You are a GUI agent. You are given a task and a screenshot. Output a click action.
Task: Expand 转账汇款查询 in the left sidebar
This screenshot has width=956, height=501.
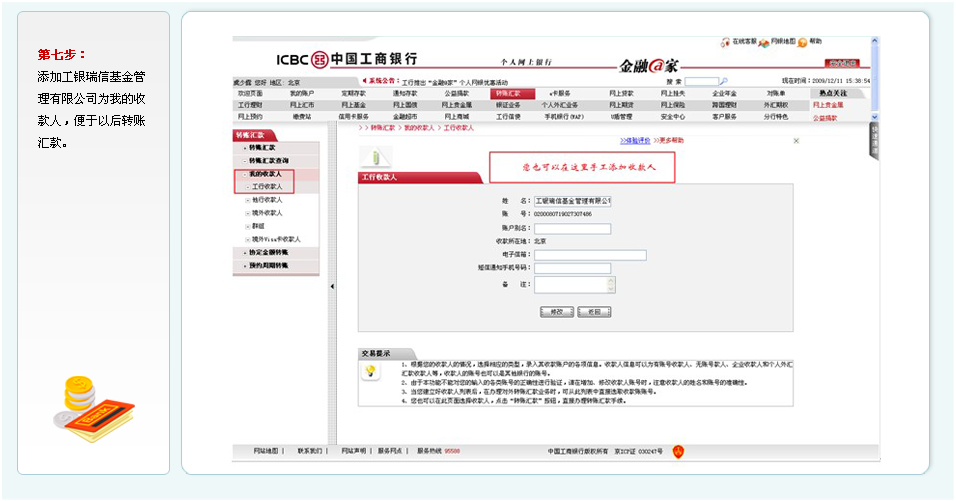[268, 161]
